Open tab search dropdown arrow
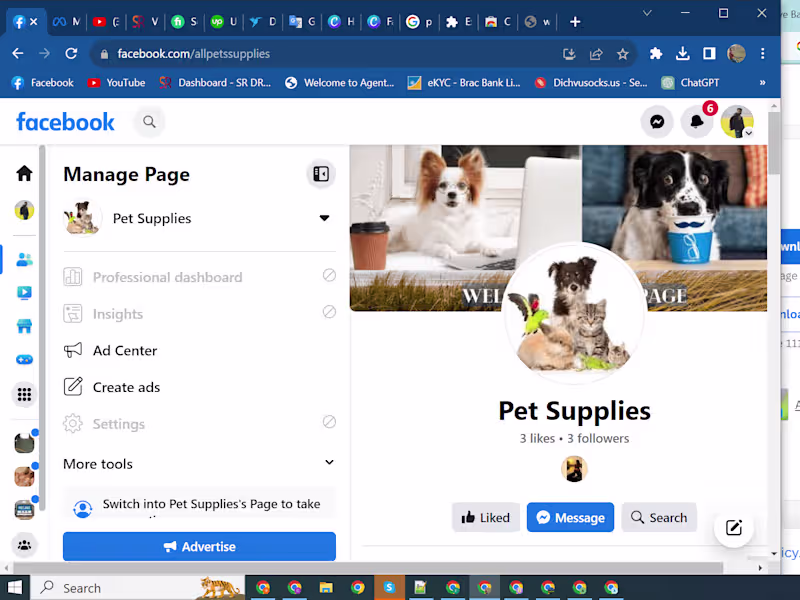 click(x=647, y=13)
